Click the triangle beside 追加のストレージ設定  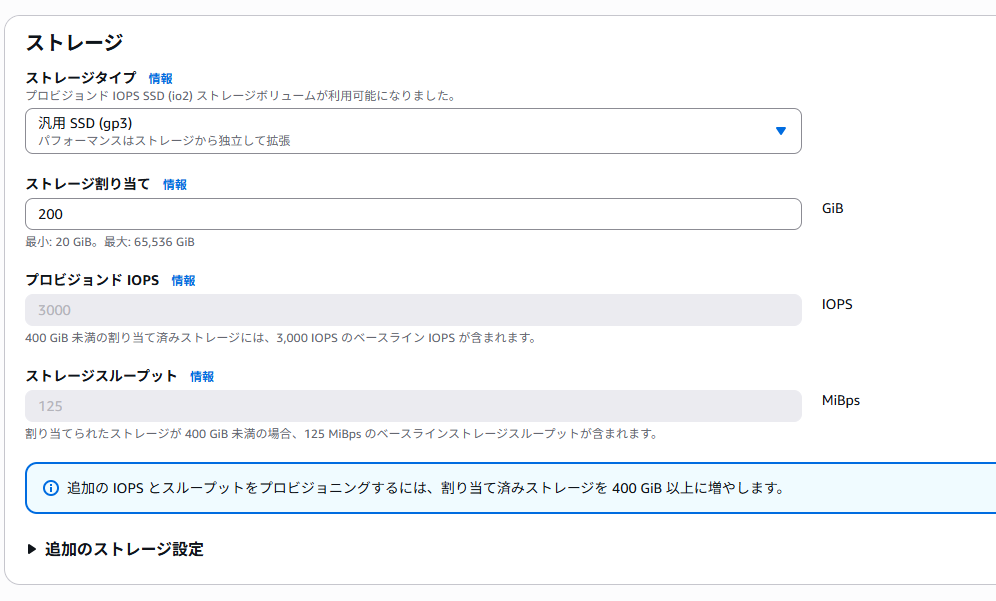(32, 549)
